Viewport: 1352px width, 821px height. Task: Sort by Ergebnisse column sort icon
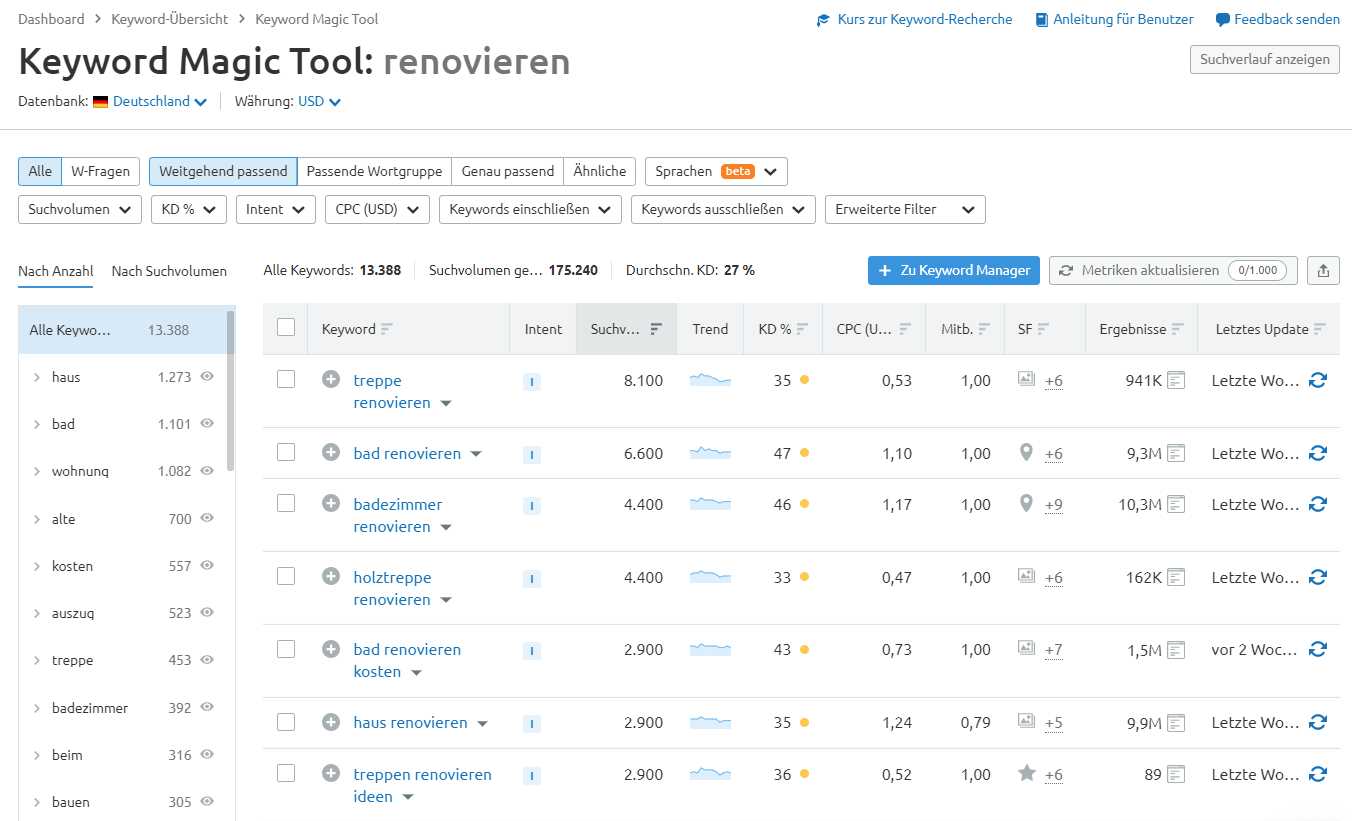(1177, 329)
